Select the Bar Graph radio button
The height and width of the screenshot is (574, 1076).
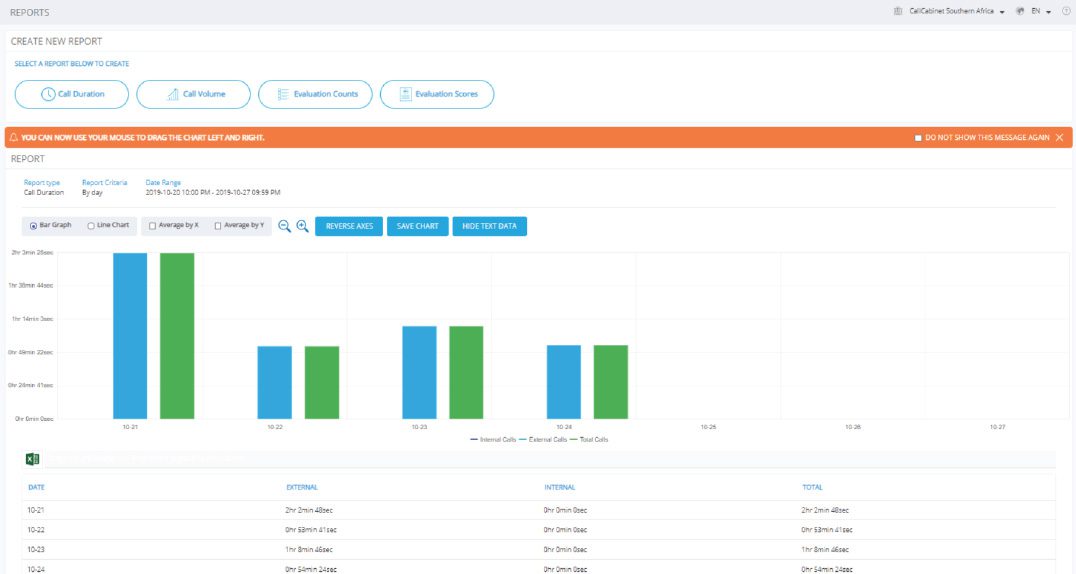point(33,226)
